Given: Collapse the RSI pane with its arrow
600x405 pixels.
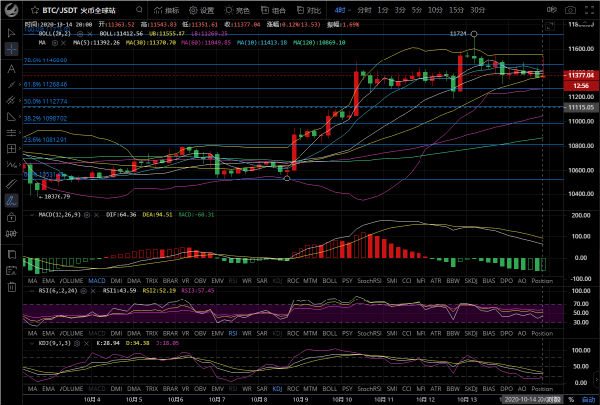Looking at the screenshot, I should (x=32, y=291).
